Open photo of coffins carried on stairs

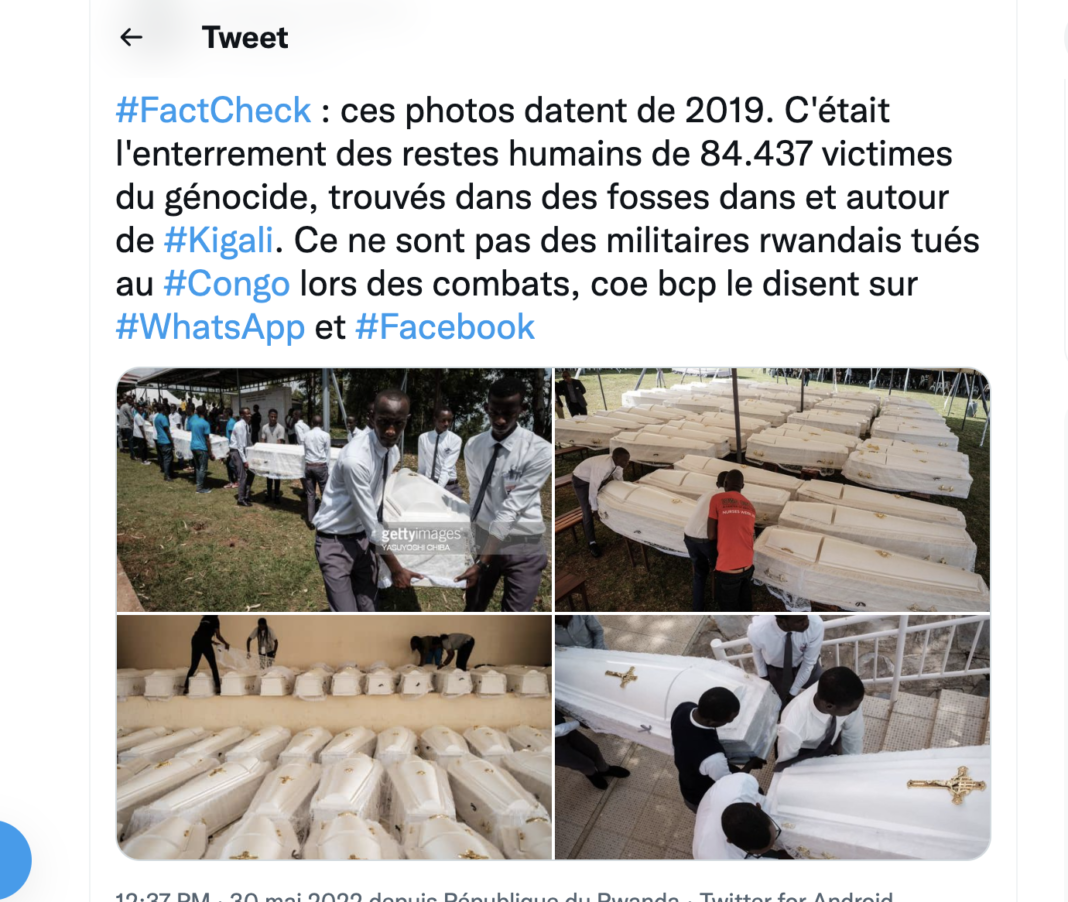pos(772,737)
